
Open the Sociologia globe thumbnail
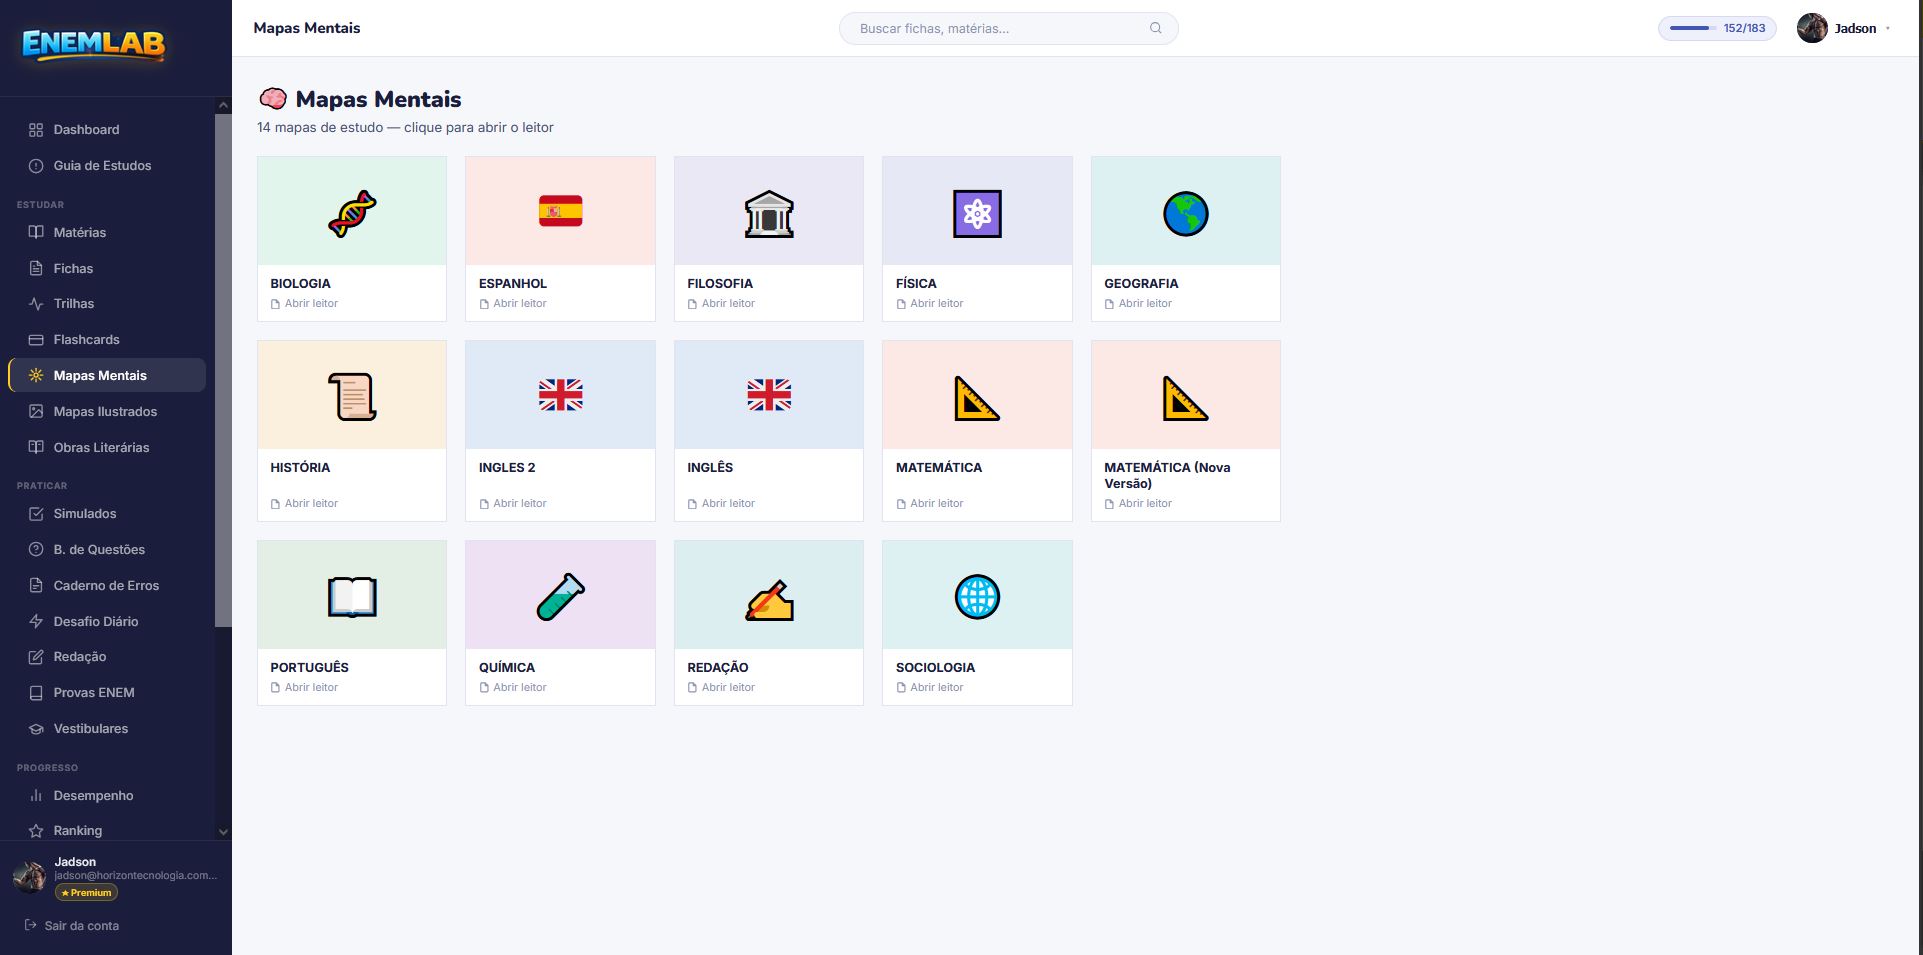(977, 595)
